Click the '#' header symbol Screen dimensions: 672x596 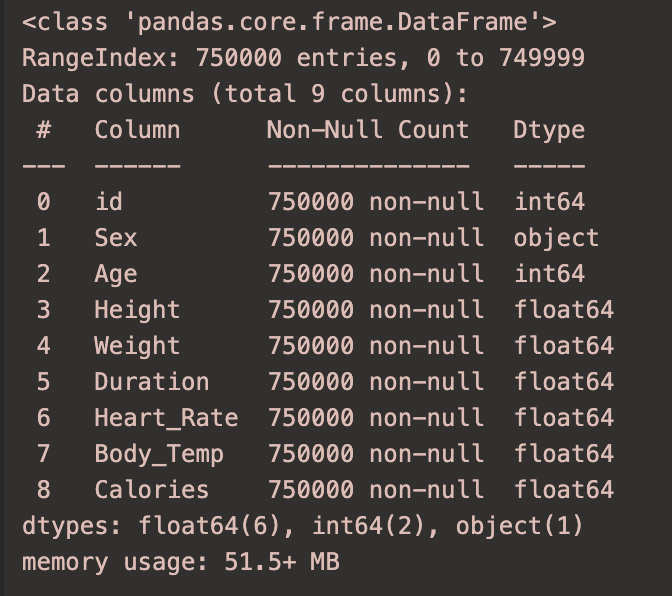(x=44, y=129)
